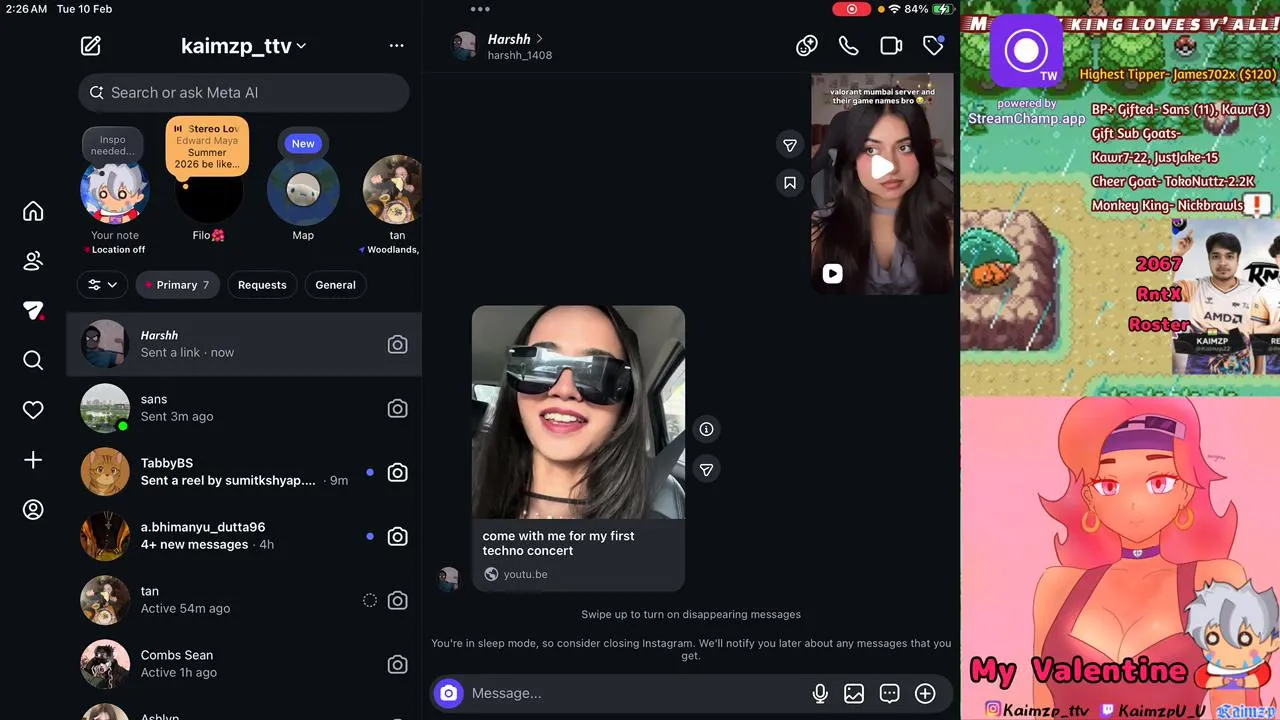Play the shared valorant mumbai server reel
1280x720 pixels.
click(x=882, y=166)
